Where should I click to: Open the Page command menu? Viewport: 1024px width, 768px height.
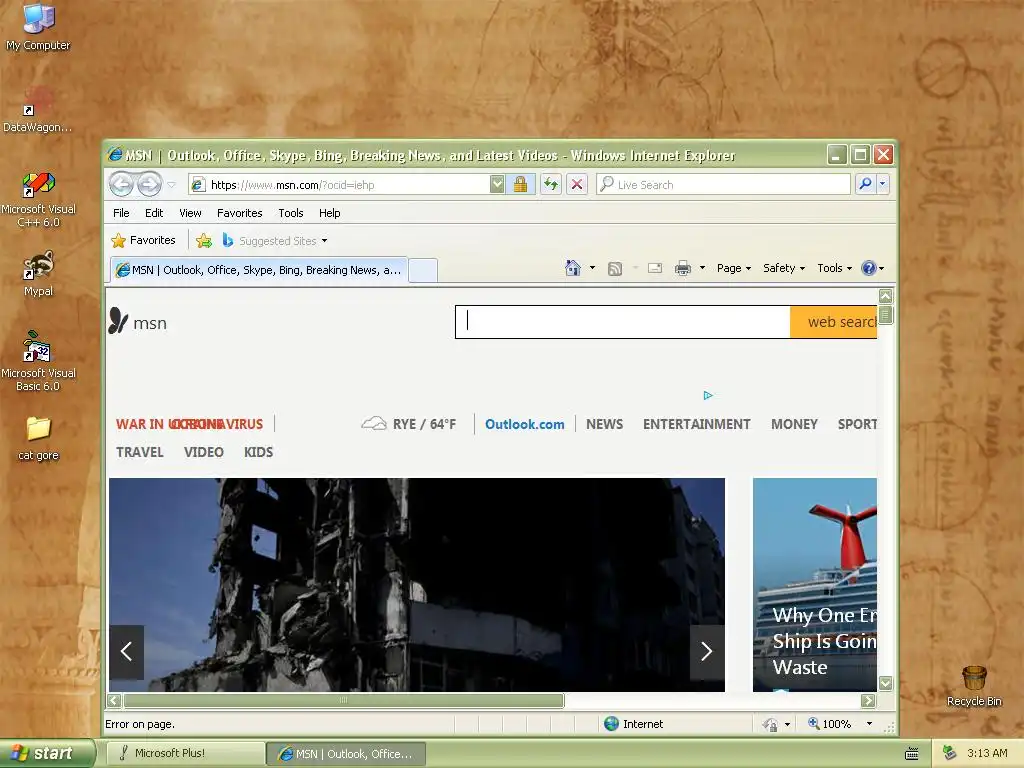tap(734, 268)
